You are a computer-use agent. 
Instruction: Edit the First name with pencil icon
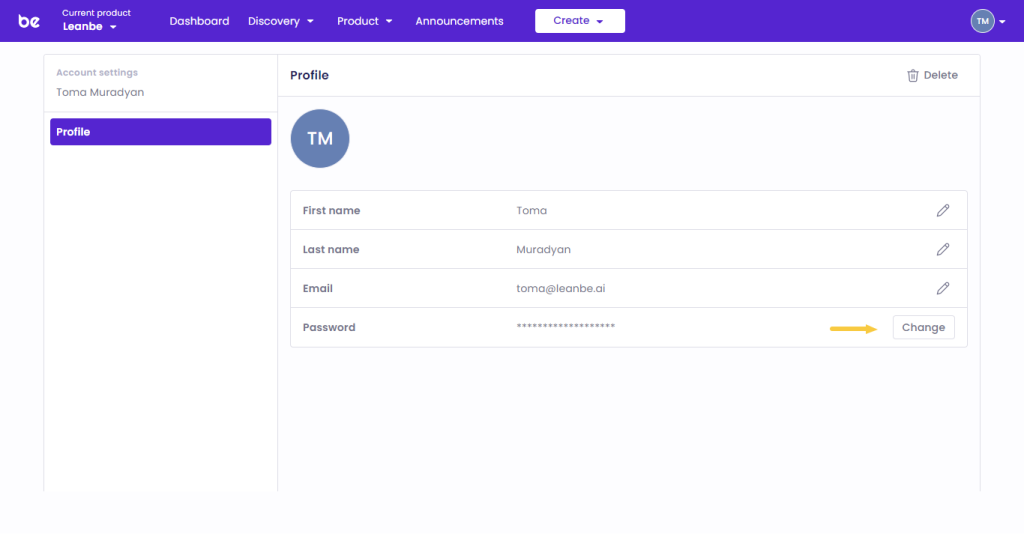[x=942, y=211]
